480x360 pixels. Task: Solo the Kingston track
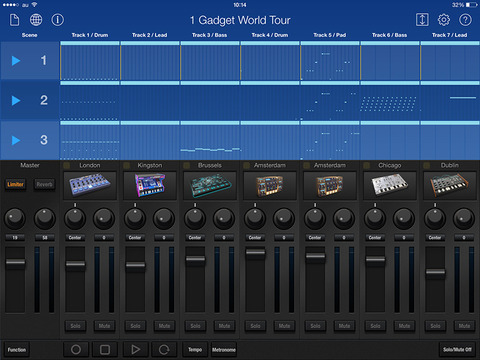(135, 326)
